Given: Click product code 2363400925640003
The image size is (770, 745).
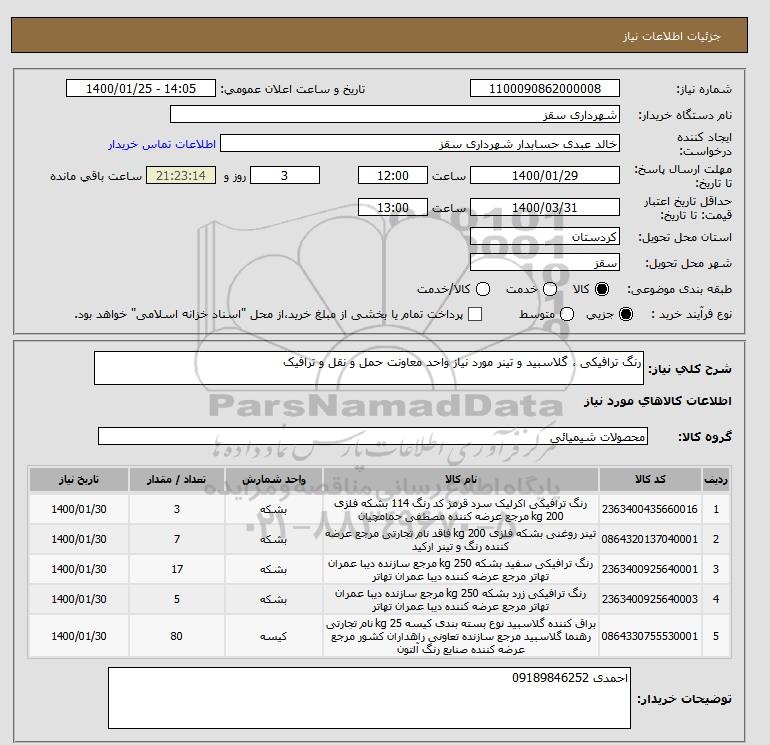Looking at the screenshot, I should (650, 599).
